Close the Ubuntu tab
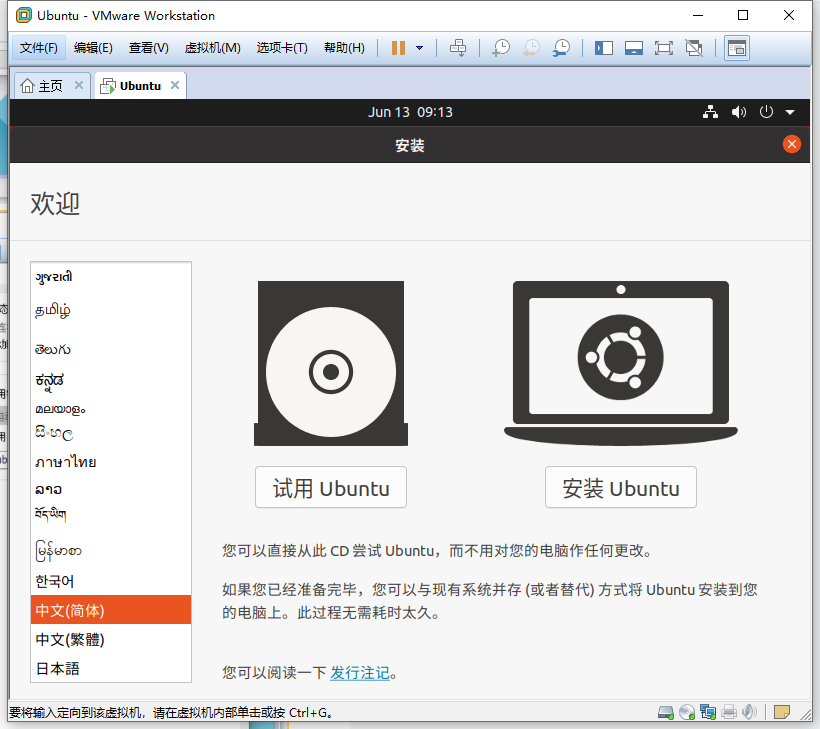Viewport: 820px width, 729px height. pos(175,85)
